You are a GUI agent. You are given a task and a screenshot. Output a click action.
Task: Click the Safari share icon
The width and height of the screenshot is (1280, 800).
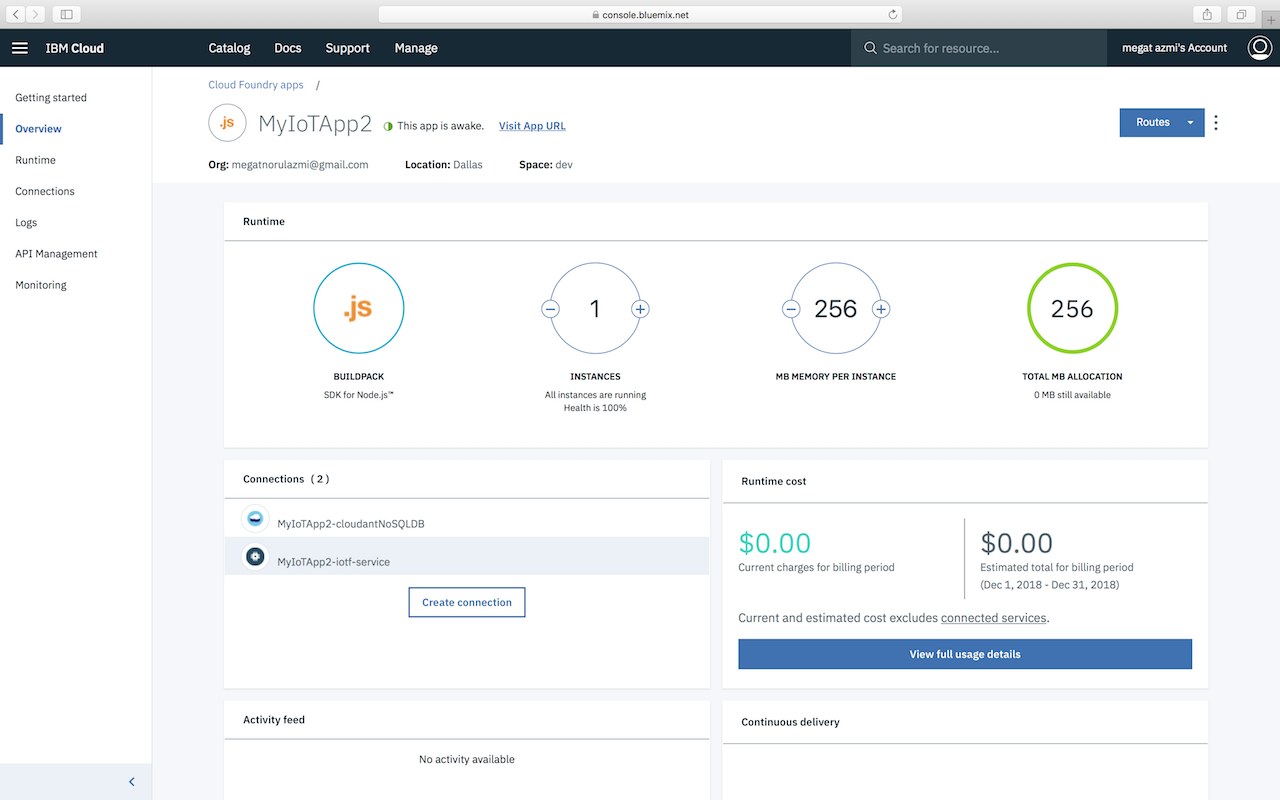click(1207, 14)
